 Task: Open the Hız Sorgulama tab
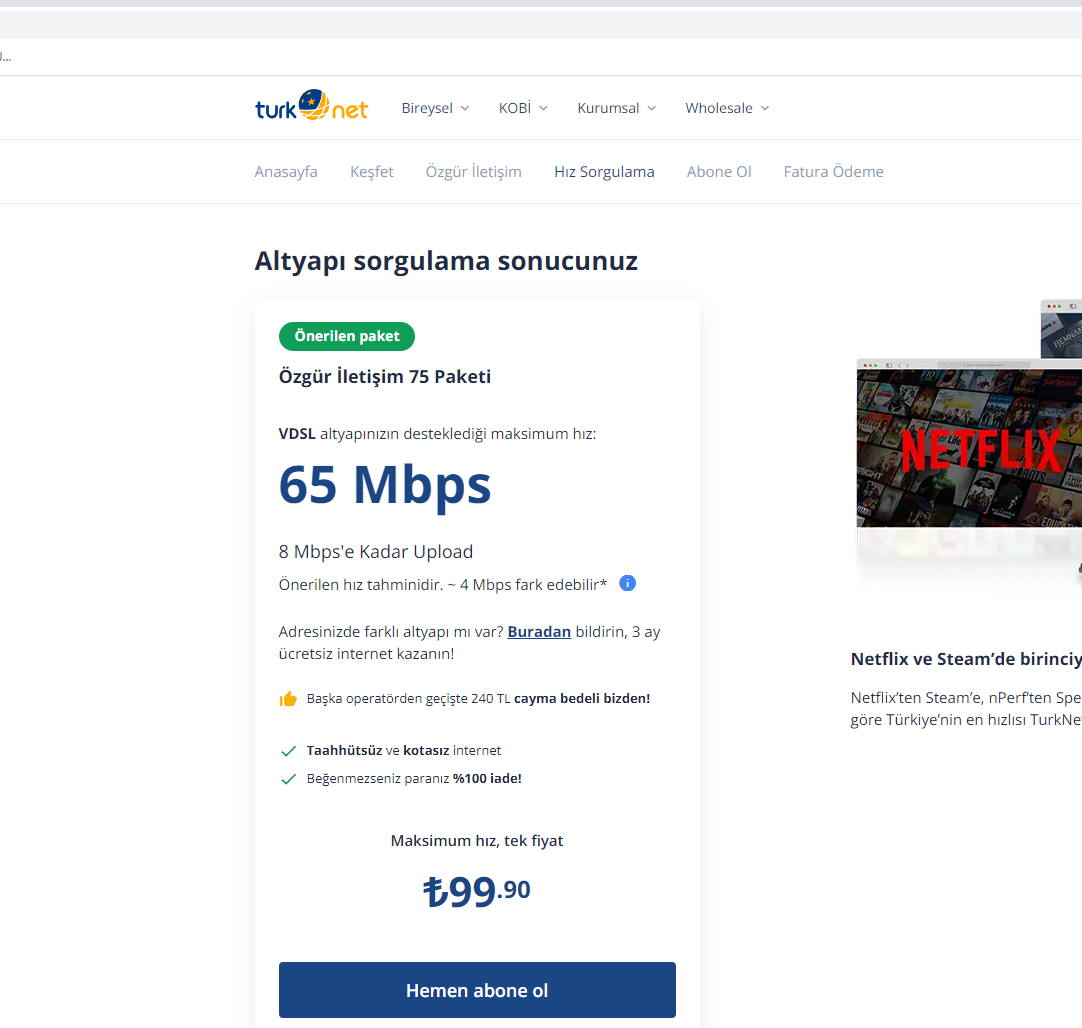[604, 172]
